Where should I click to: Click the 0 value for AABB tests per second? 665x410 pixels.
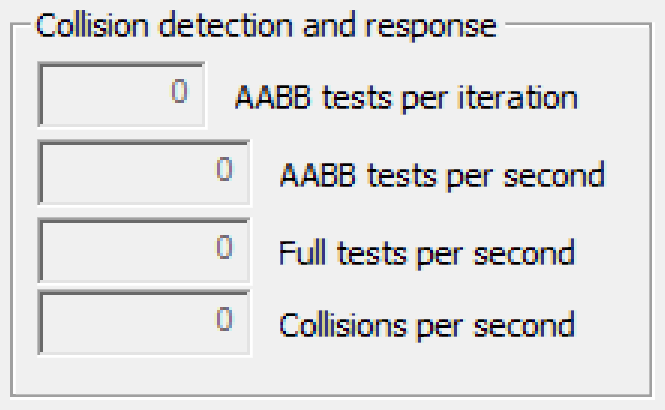(x=224, y=170)
